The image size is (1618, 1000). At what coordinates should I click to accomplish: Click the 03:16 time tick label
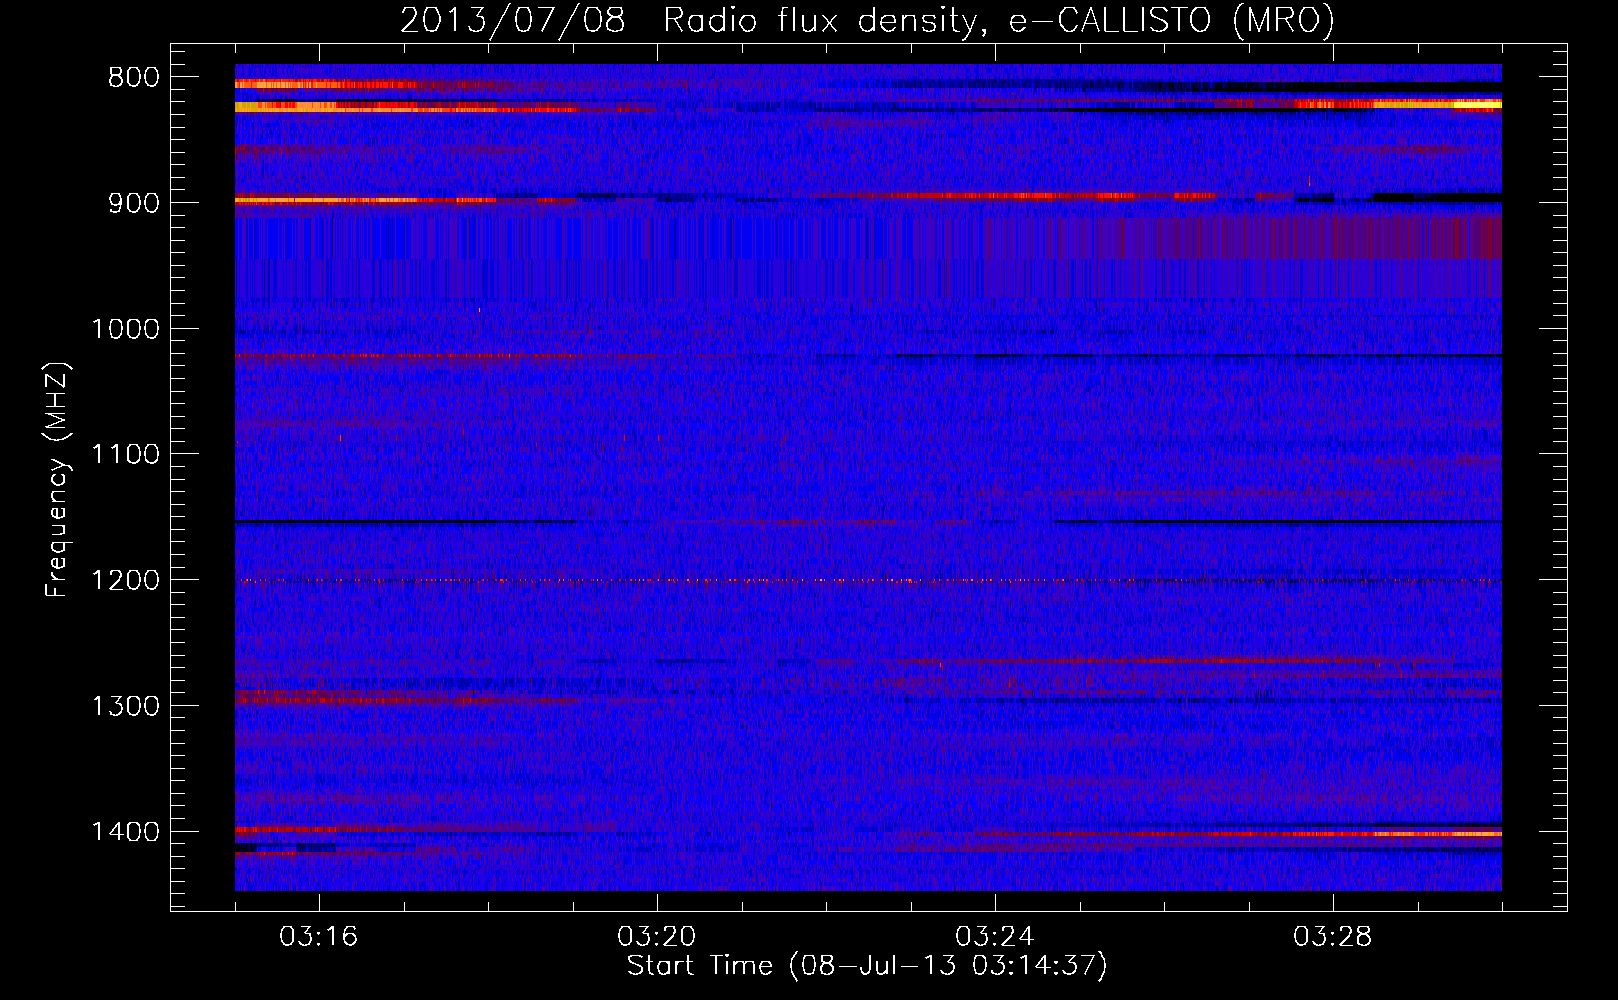(x=318, y=937)
